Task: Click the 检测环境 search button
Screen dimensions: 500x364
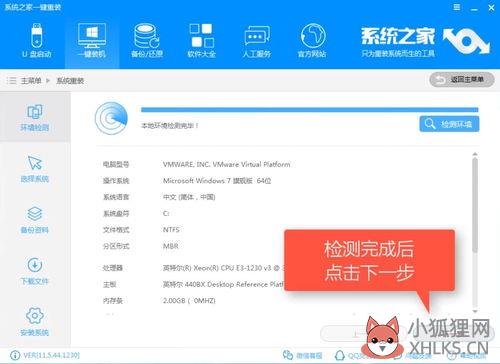Action: [449, 124]
